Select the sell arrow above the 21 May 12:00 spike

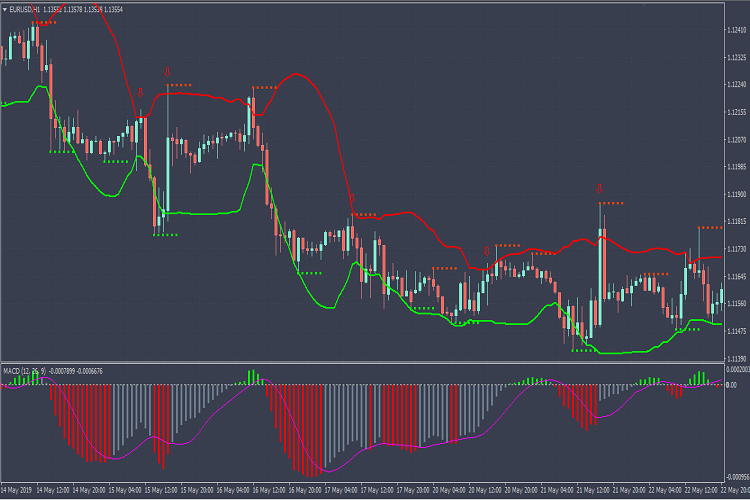[x=599, y=189]
